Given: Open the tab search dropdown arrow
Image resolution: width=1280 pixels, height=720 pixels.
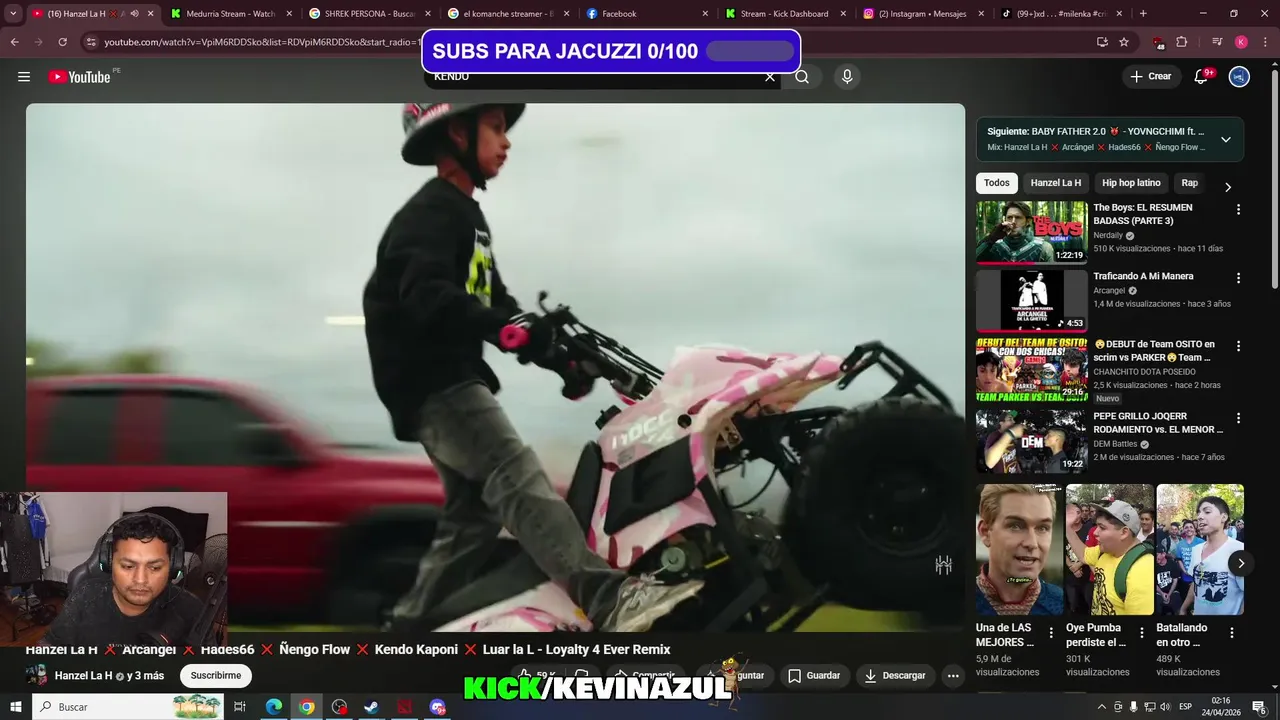Looking at the screenshot, I should click(12, 14).
